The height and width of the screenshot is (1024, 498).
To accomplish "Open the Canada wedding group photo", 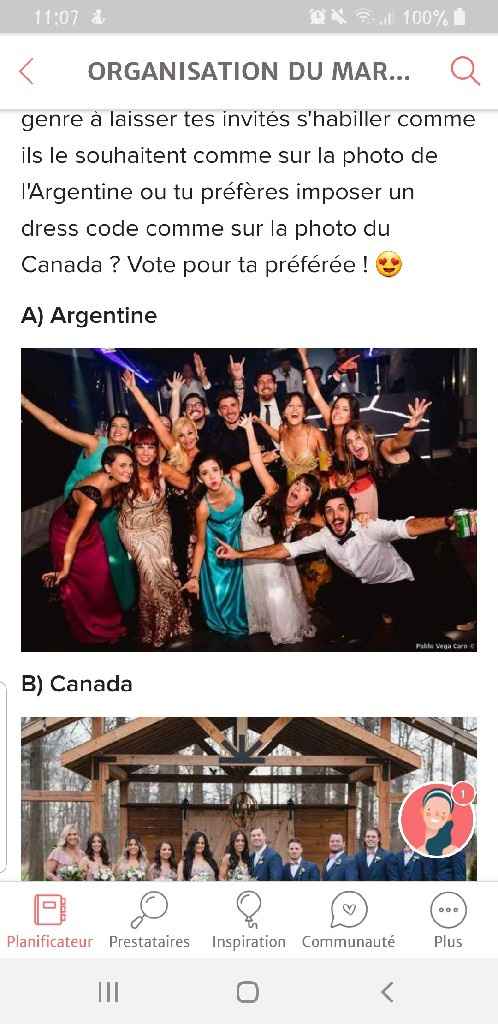I will 249,799.
